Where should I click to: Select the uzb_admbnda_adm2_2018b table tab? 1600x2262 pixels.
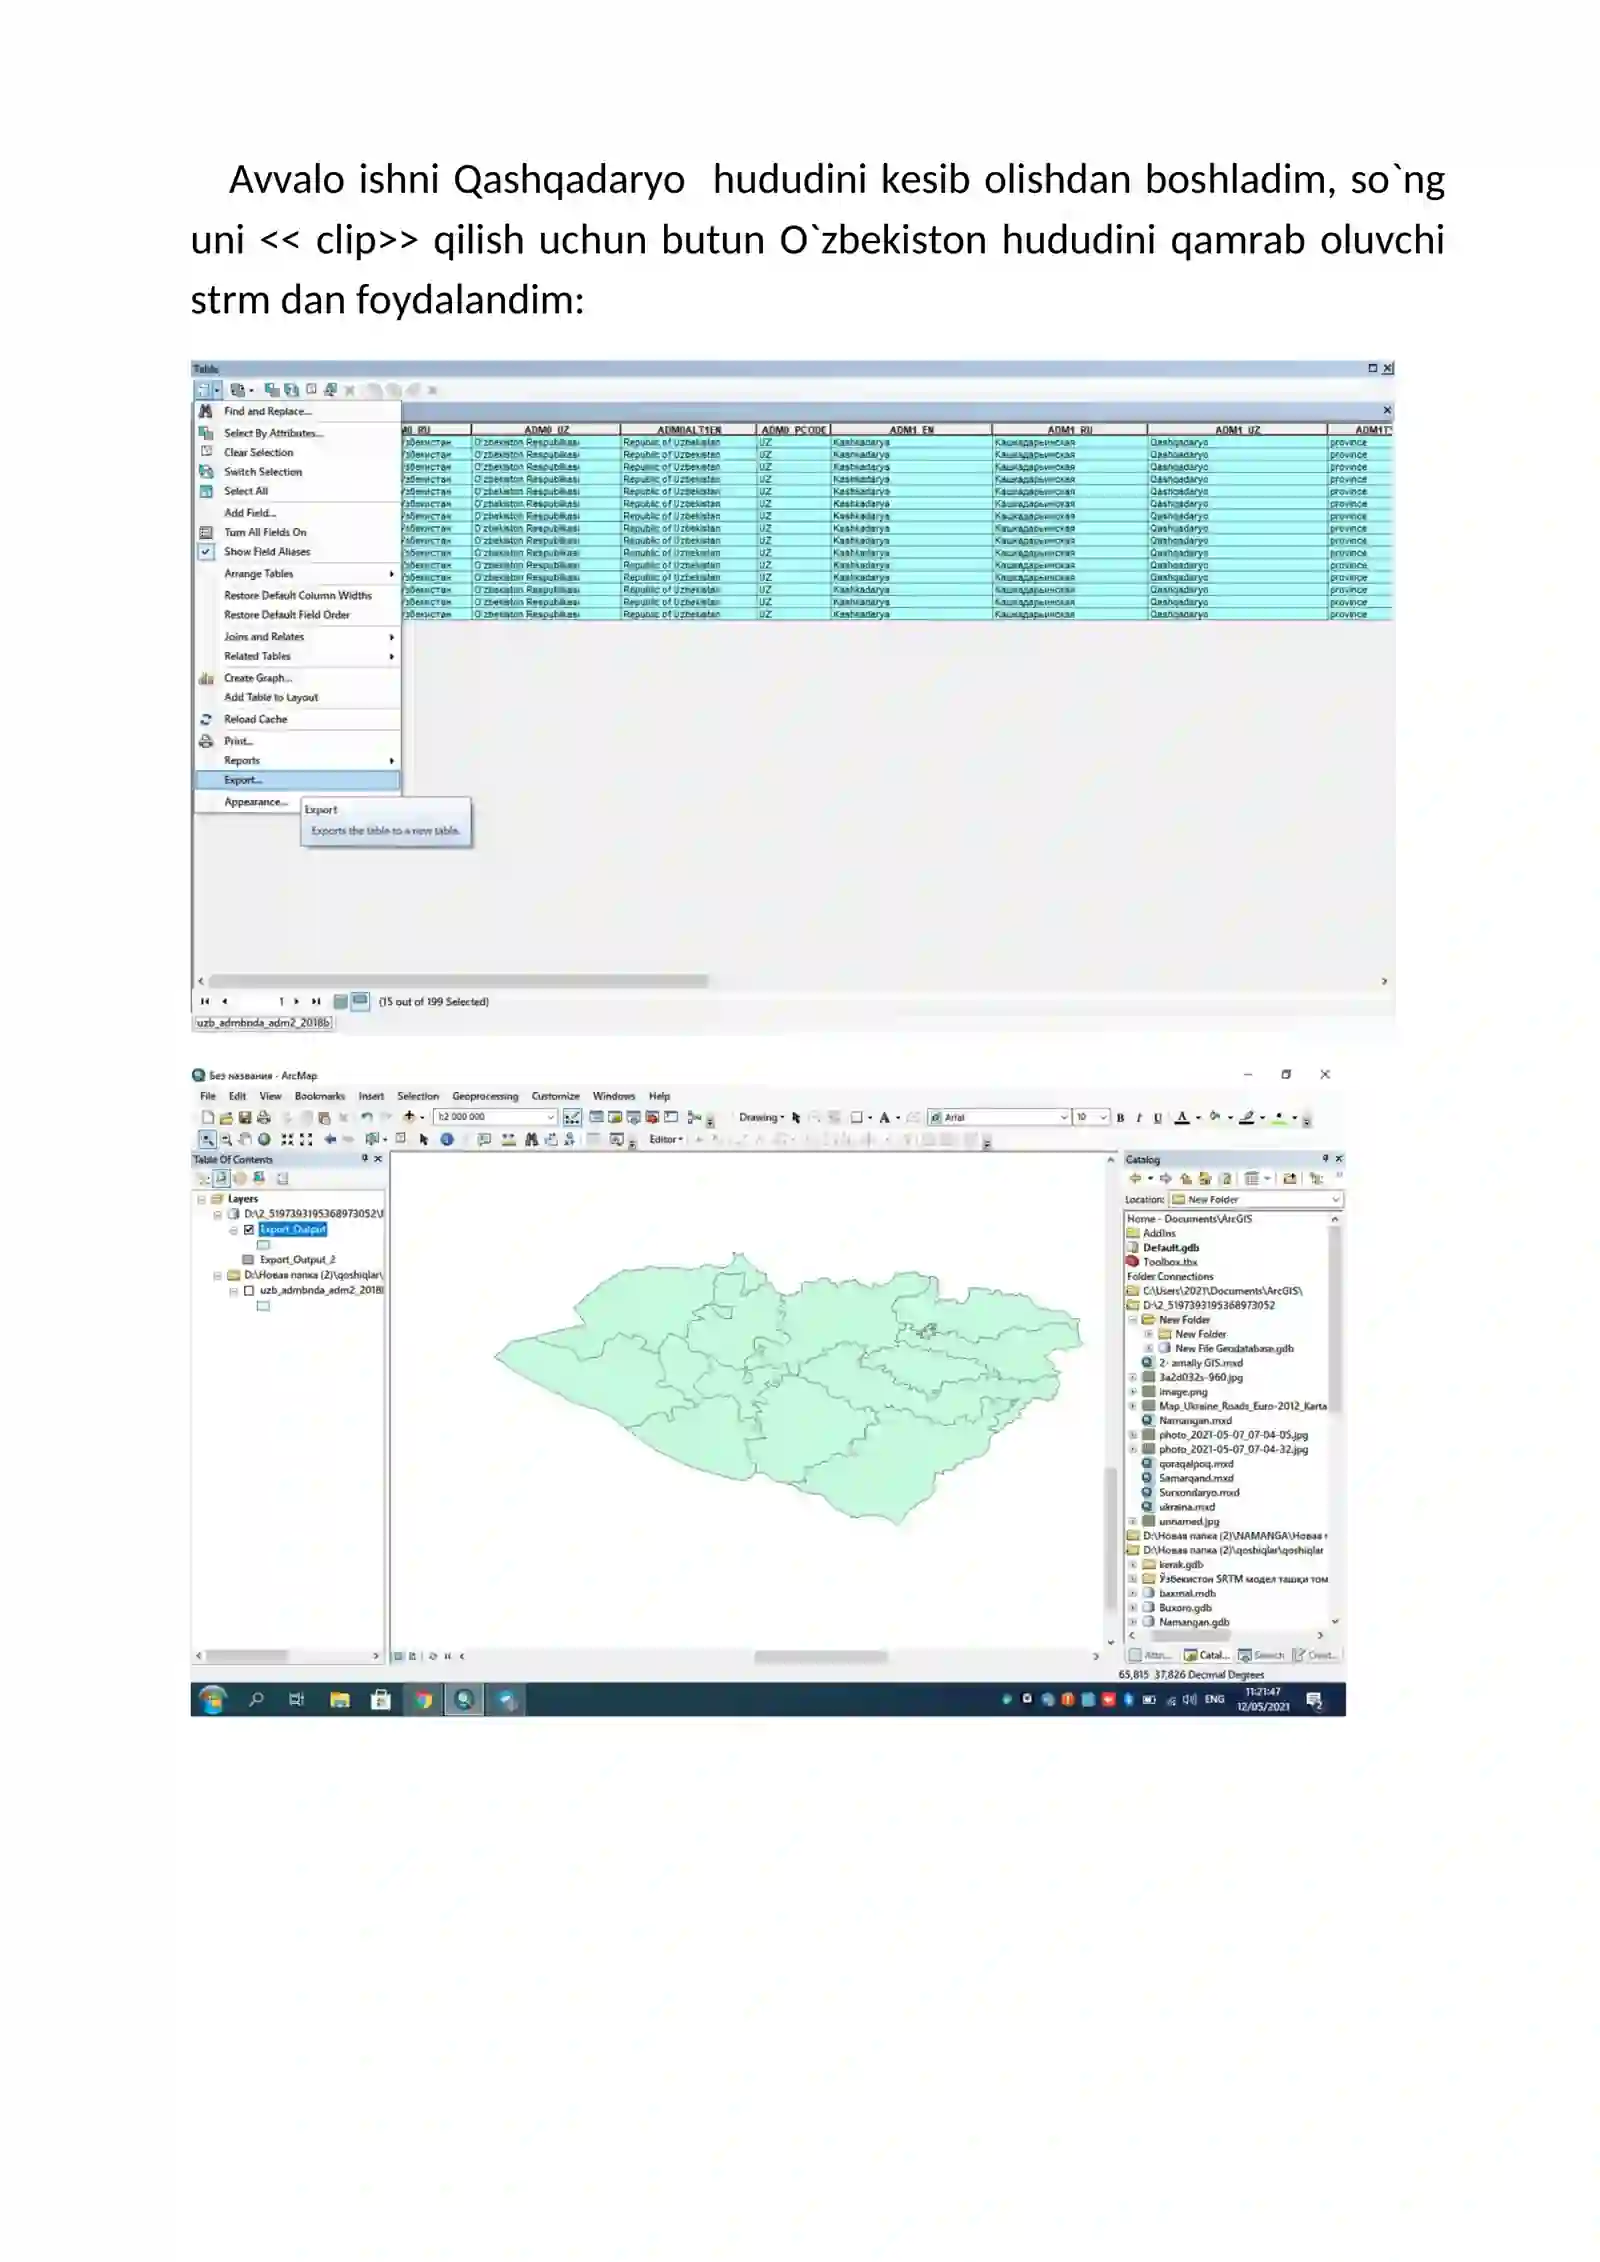[263, 1023]
